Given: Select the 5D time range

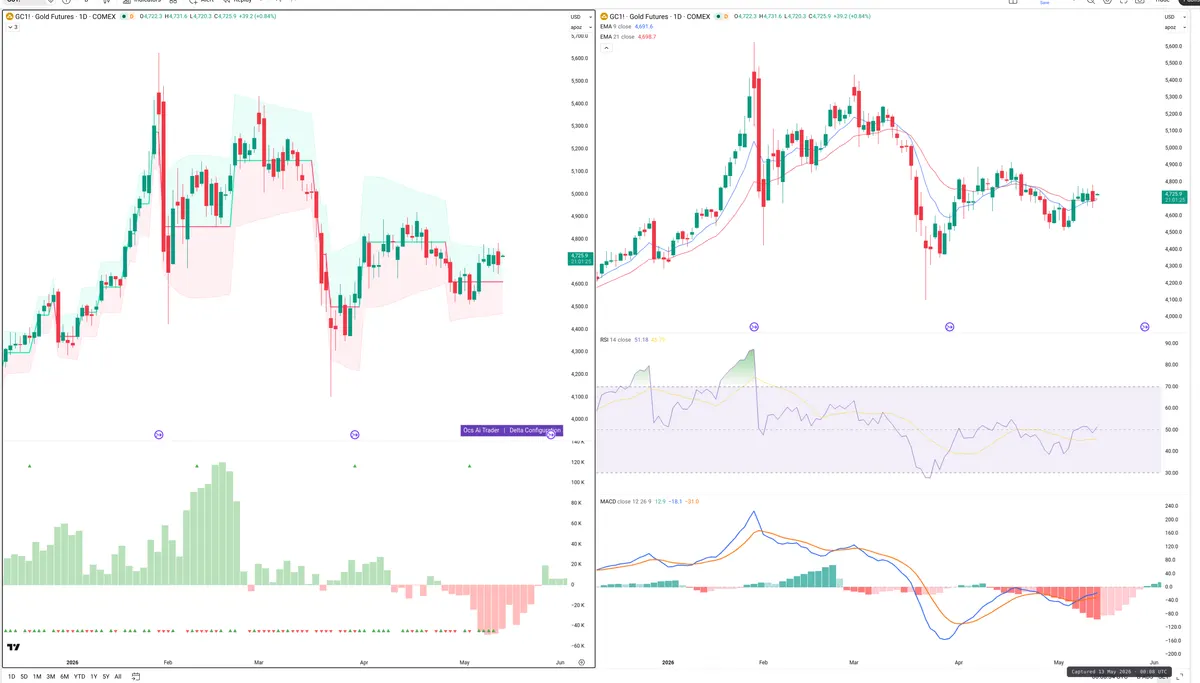Looking at the screenshot, I should coord(24,677).
